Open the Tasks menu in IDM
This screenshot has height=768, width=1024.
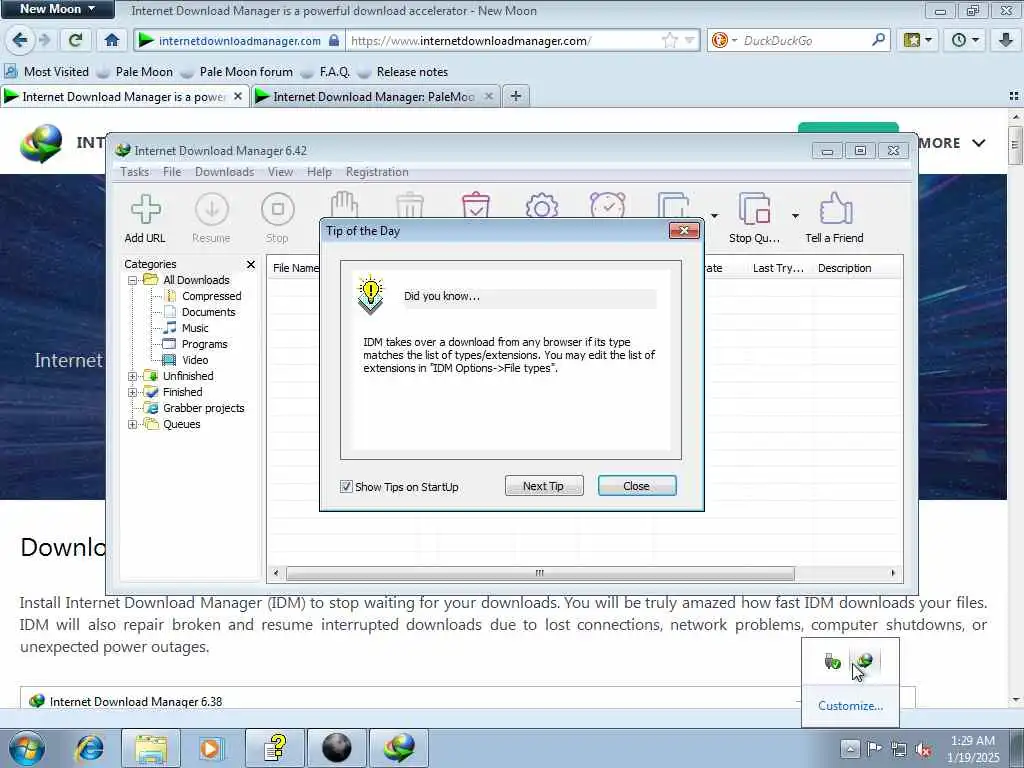tap(135, 172)
